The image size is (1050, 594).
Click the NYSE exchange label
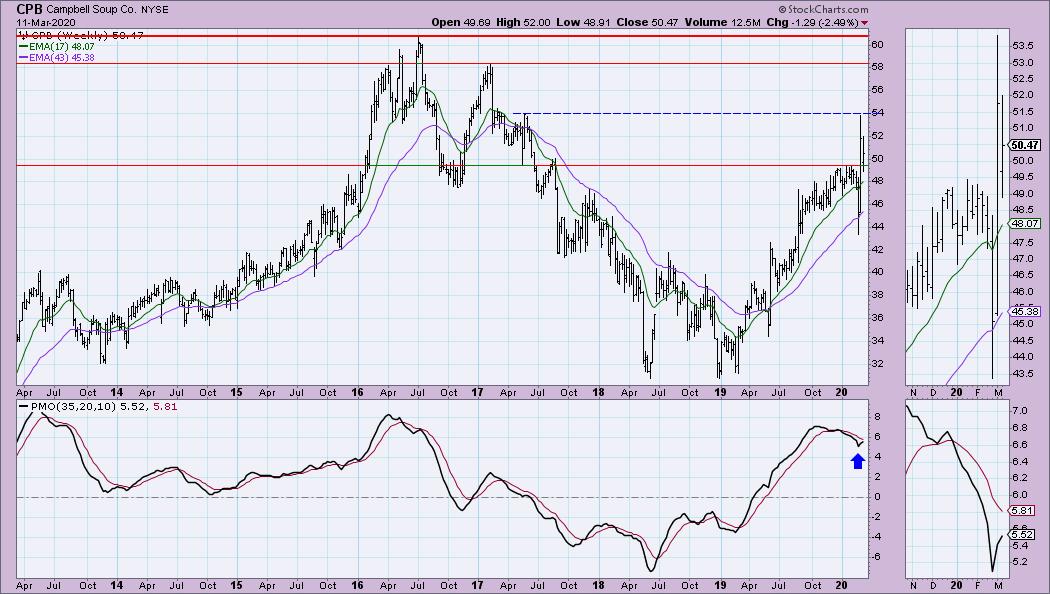coord(155,10)
